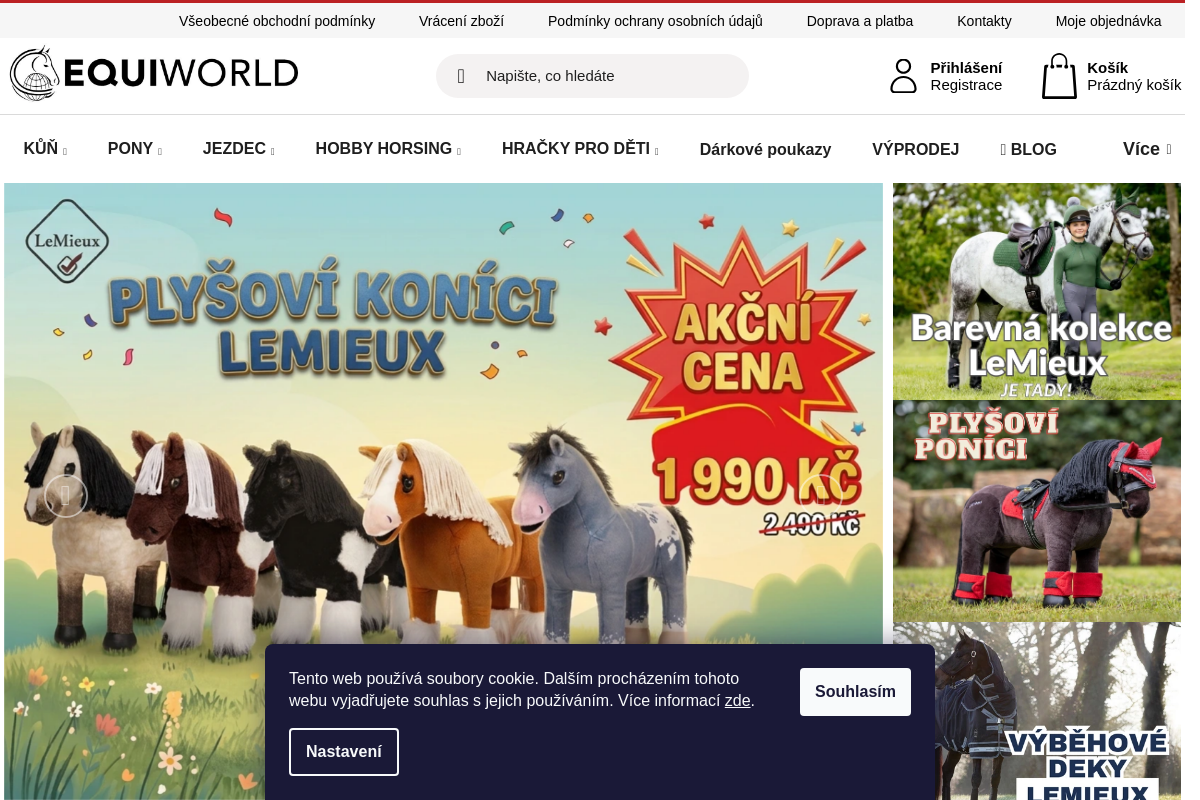Open the HOBBY HORSING category
Screen dimensions: 1200x800
(384, 149)
